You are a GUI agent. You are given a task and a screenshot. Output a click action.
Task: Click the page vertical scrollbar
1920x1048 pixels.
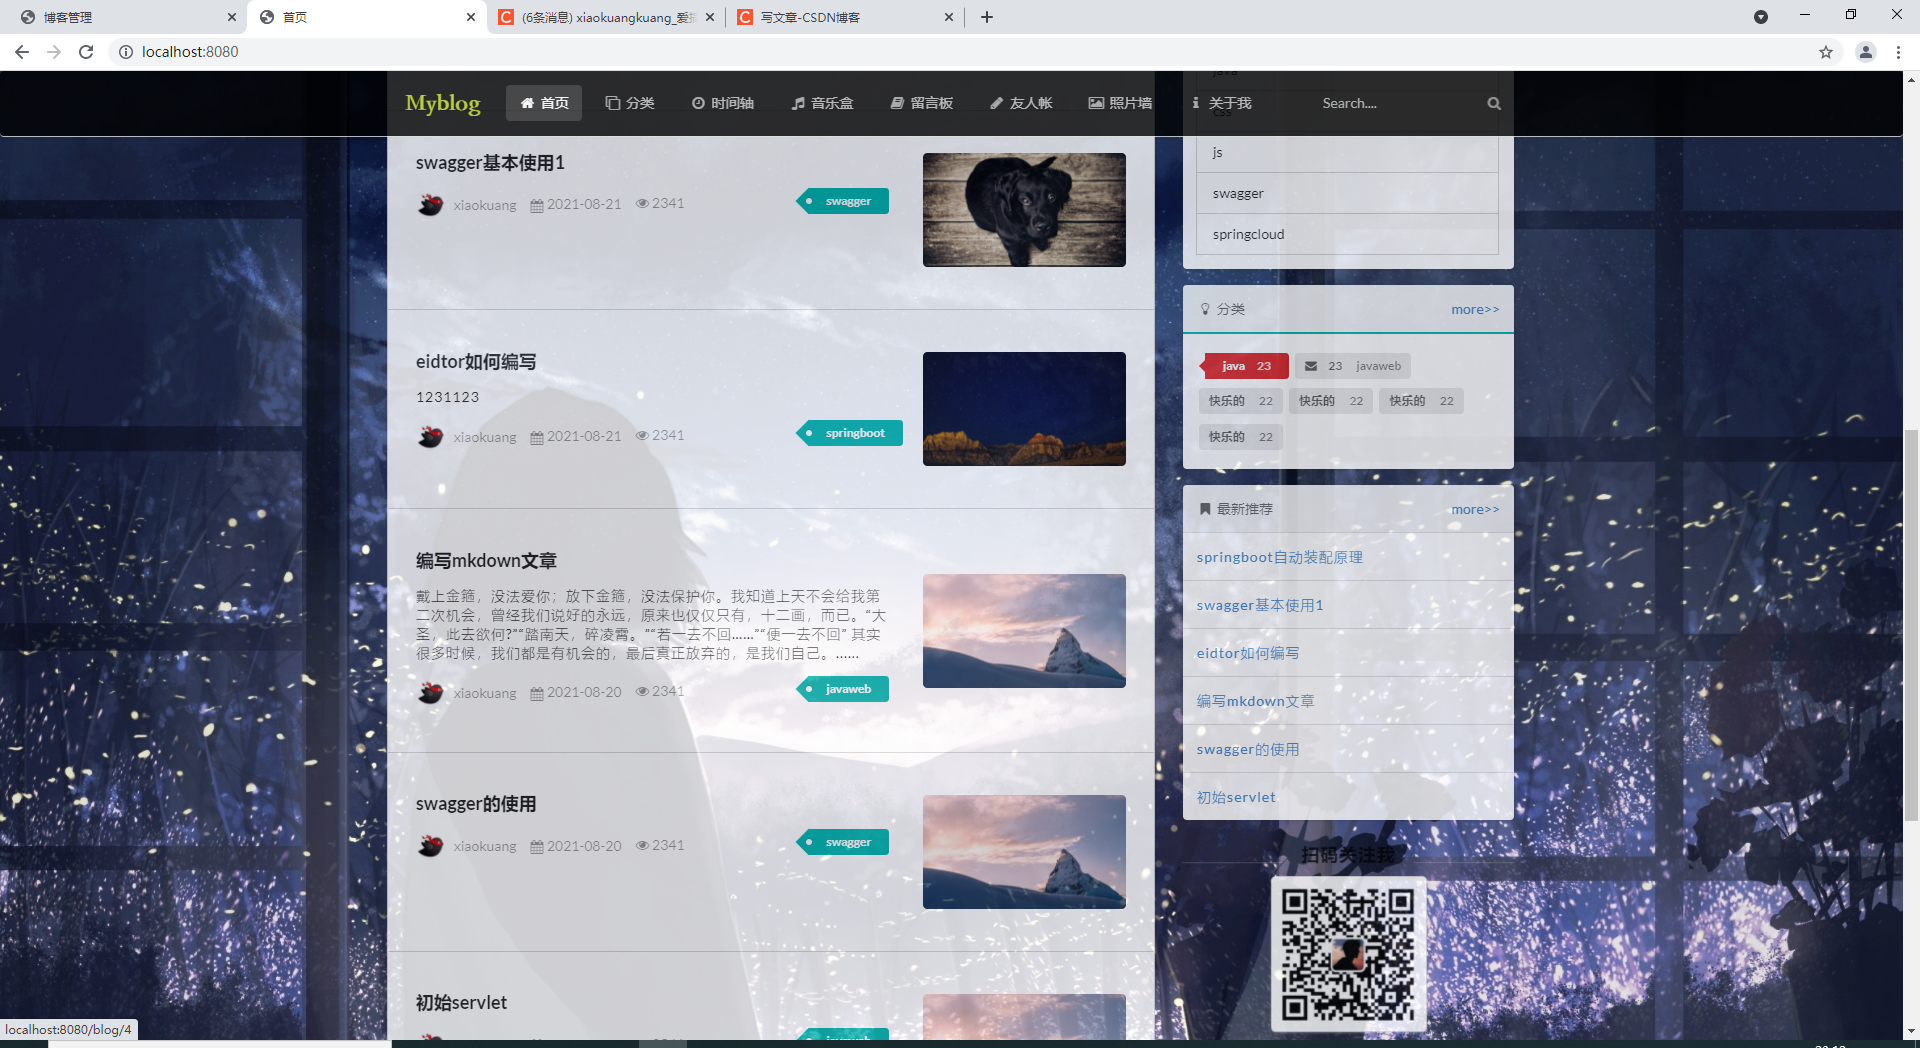pyautogui.click(x=1911, y=625)
